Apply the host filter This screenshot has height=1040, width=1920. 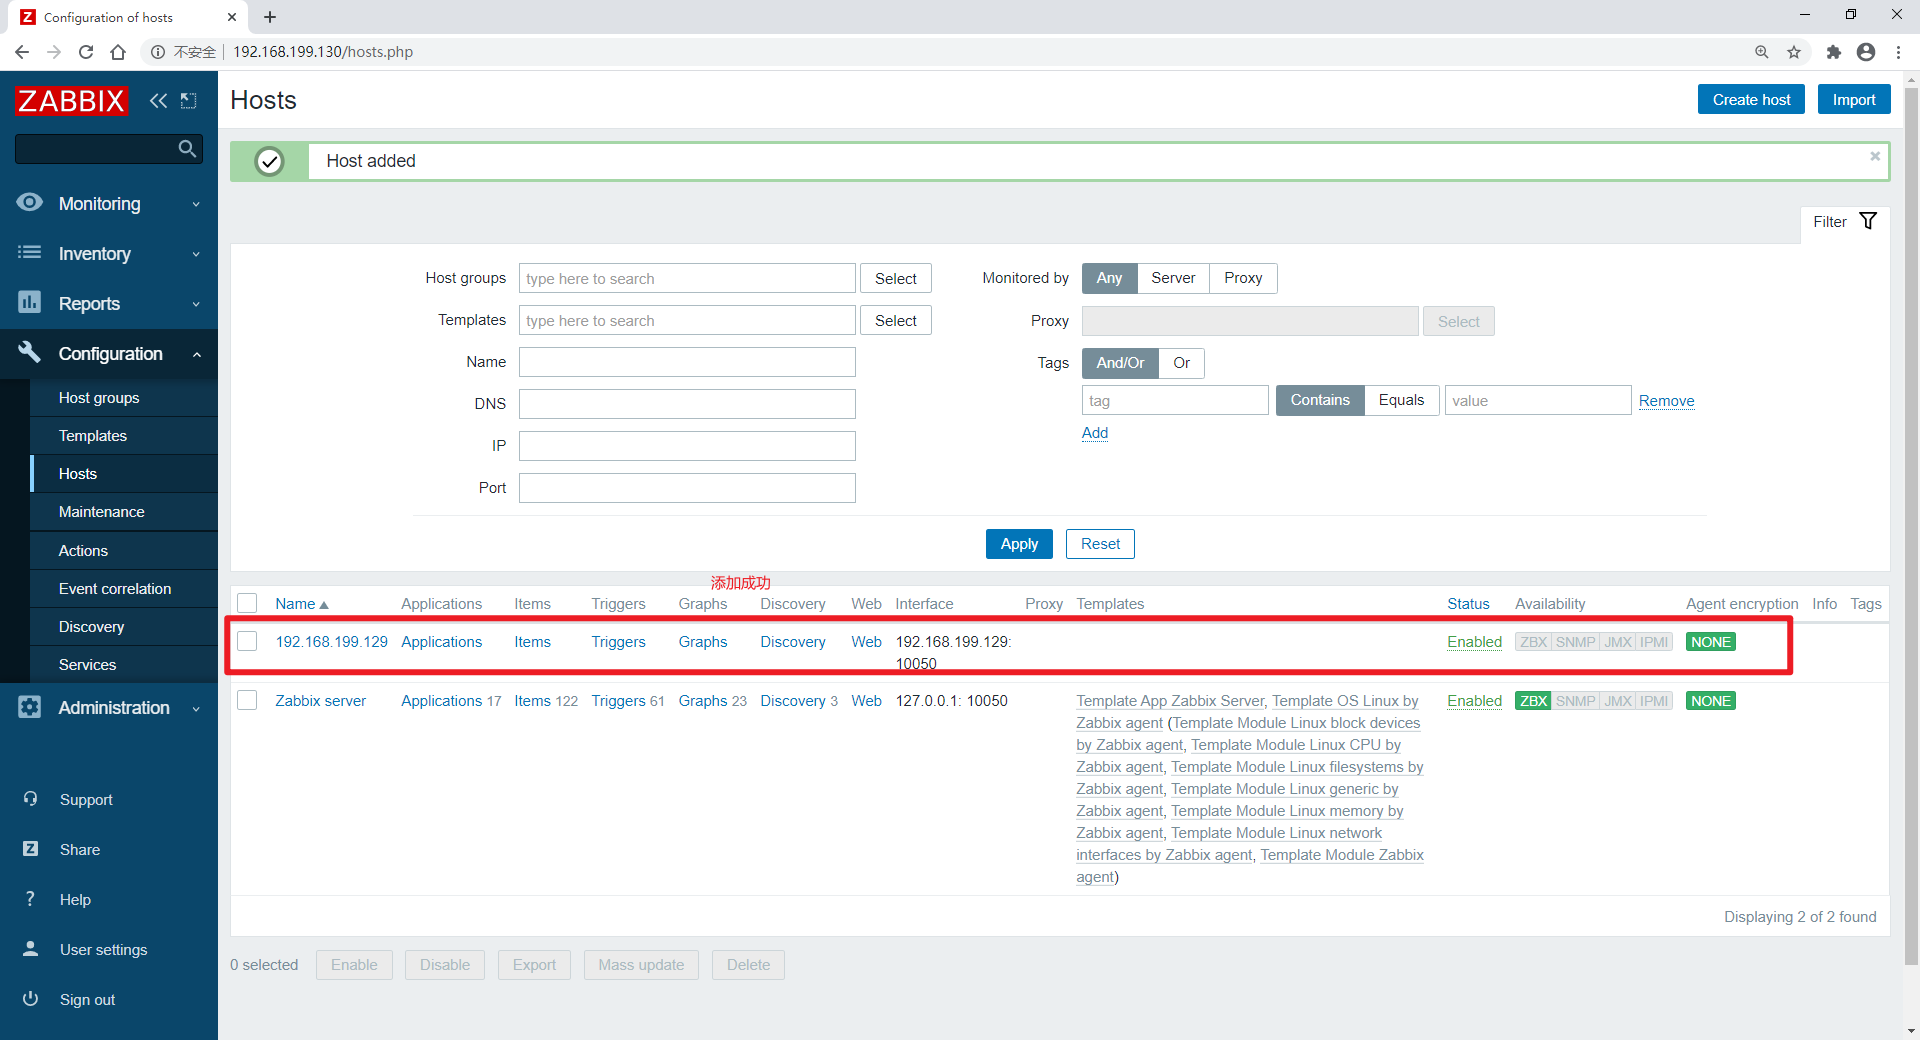[x=1019, y=544]
